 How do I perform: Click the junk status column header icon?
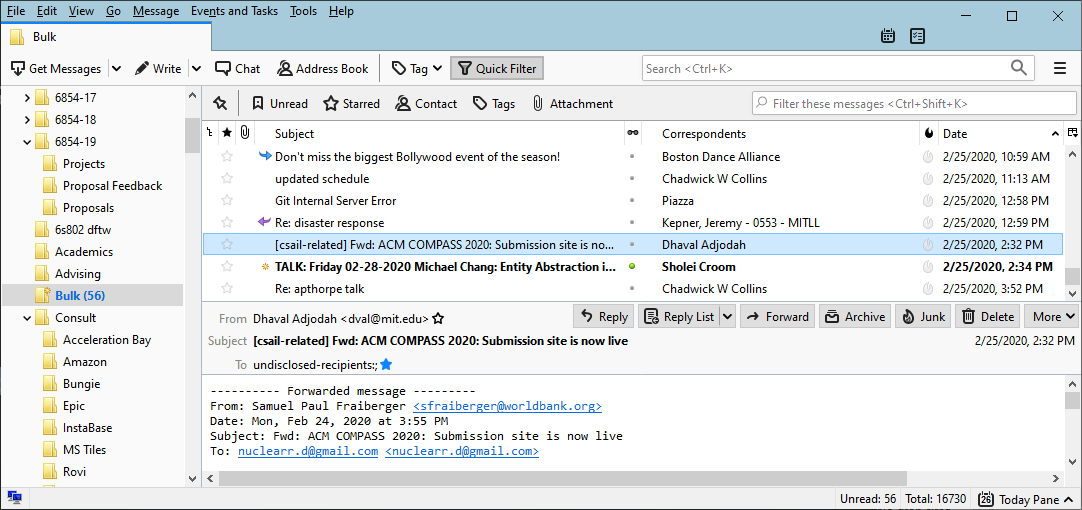[929, 133]
